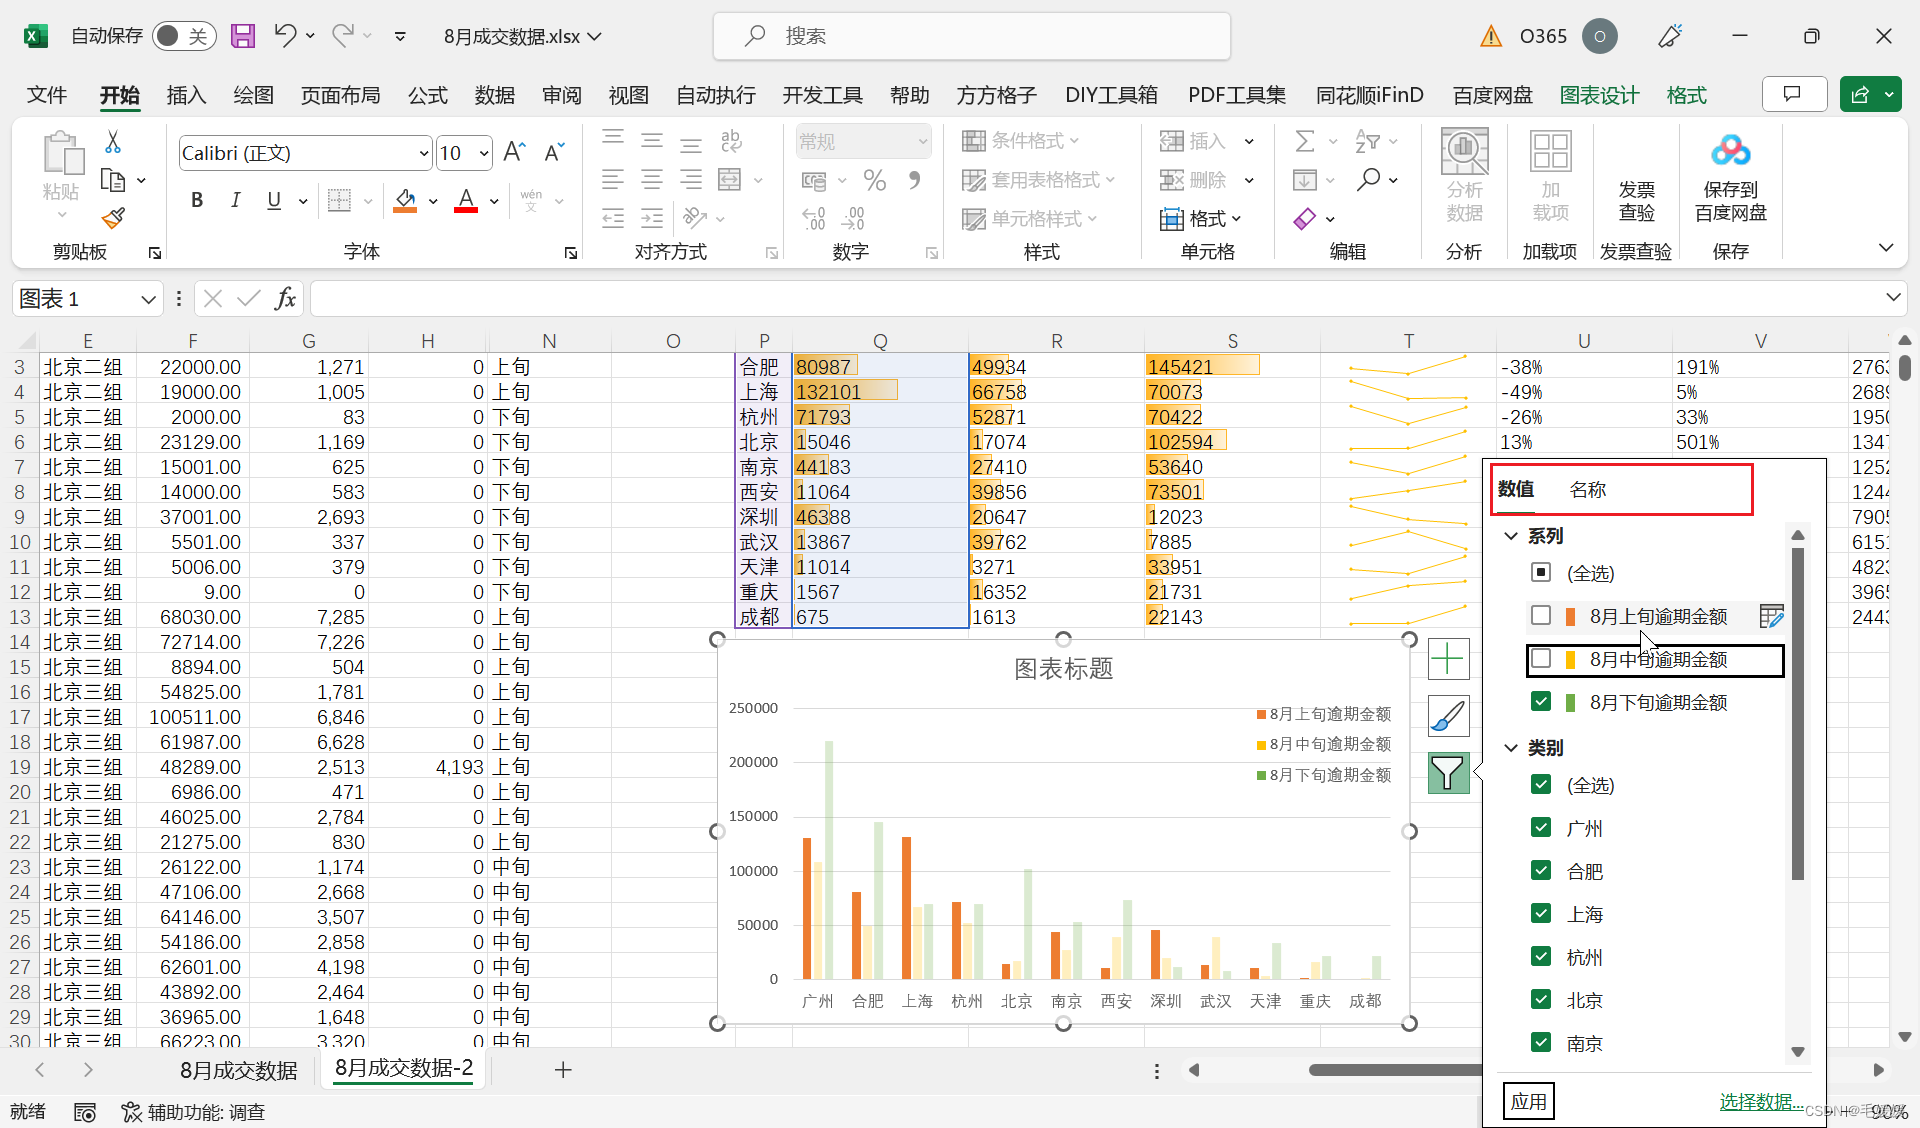
Task: Click the 格式 cells button
Action: pos(1202,219)
